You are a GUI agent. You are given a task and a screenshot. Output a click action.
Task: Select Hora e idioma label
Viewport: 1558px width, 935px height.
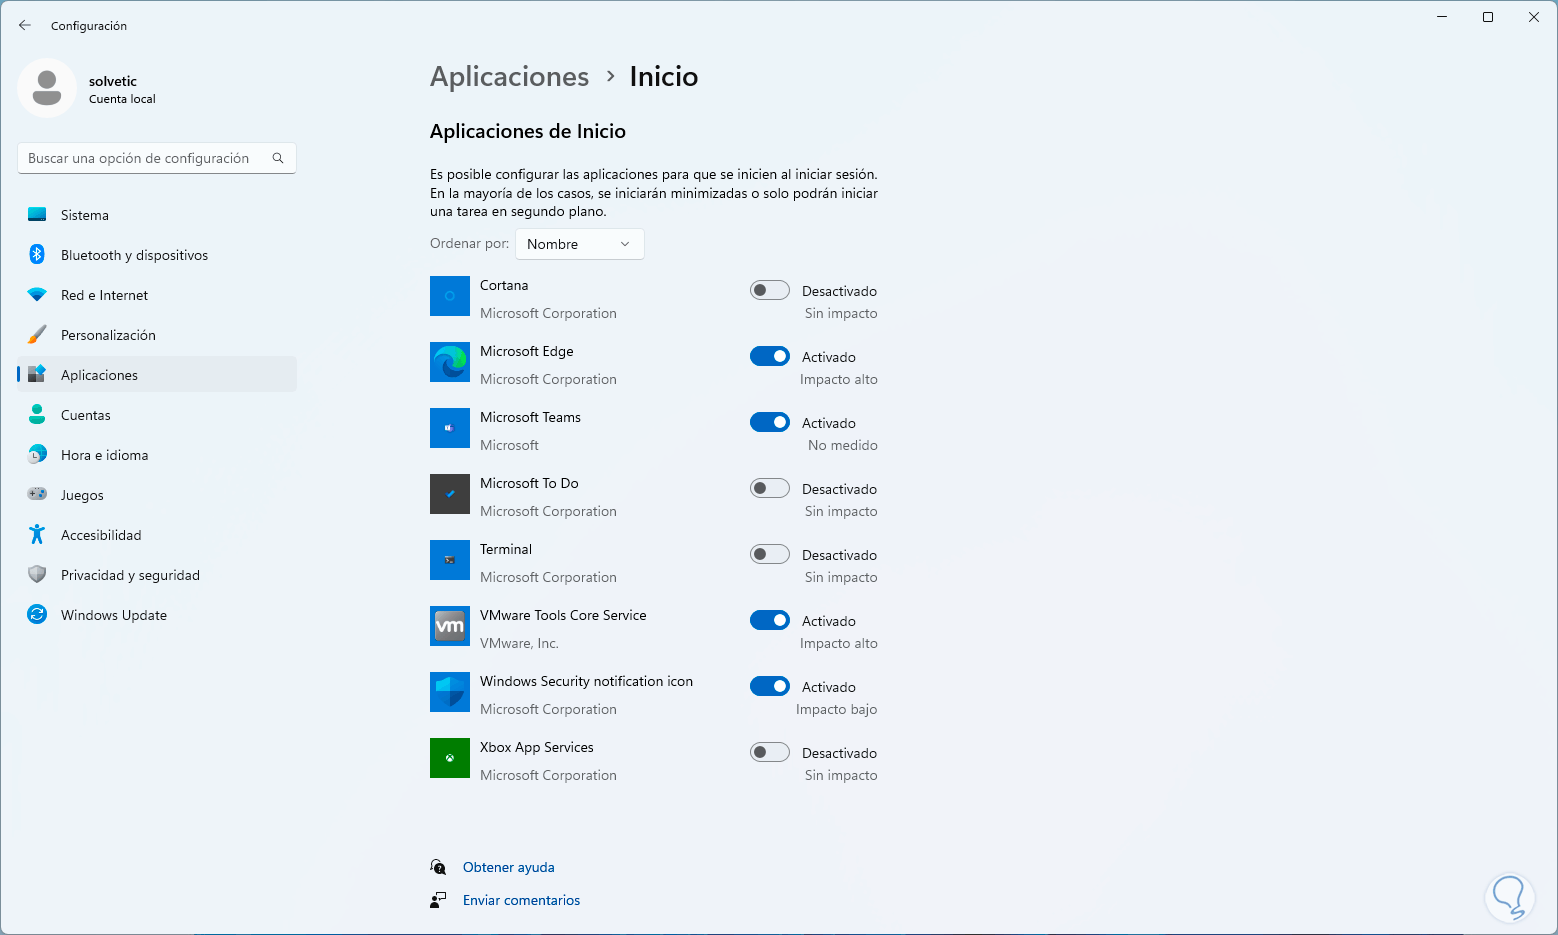point(105,455)
